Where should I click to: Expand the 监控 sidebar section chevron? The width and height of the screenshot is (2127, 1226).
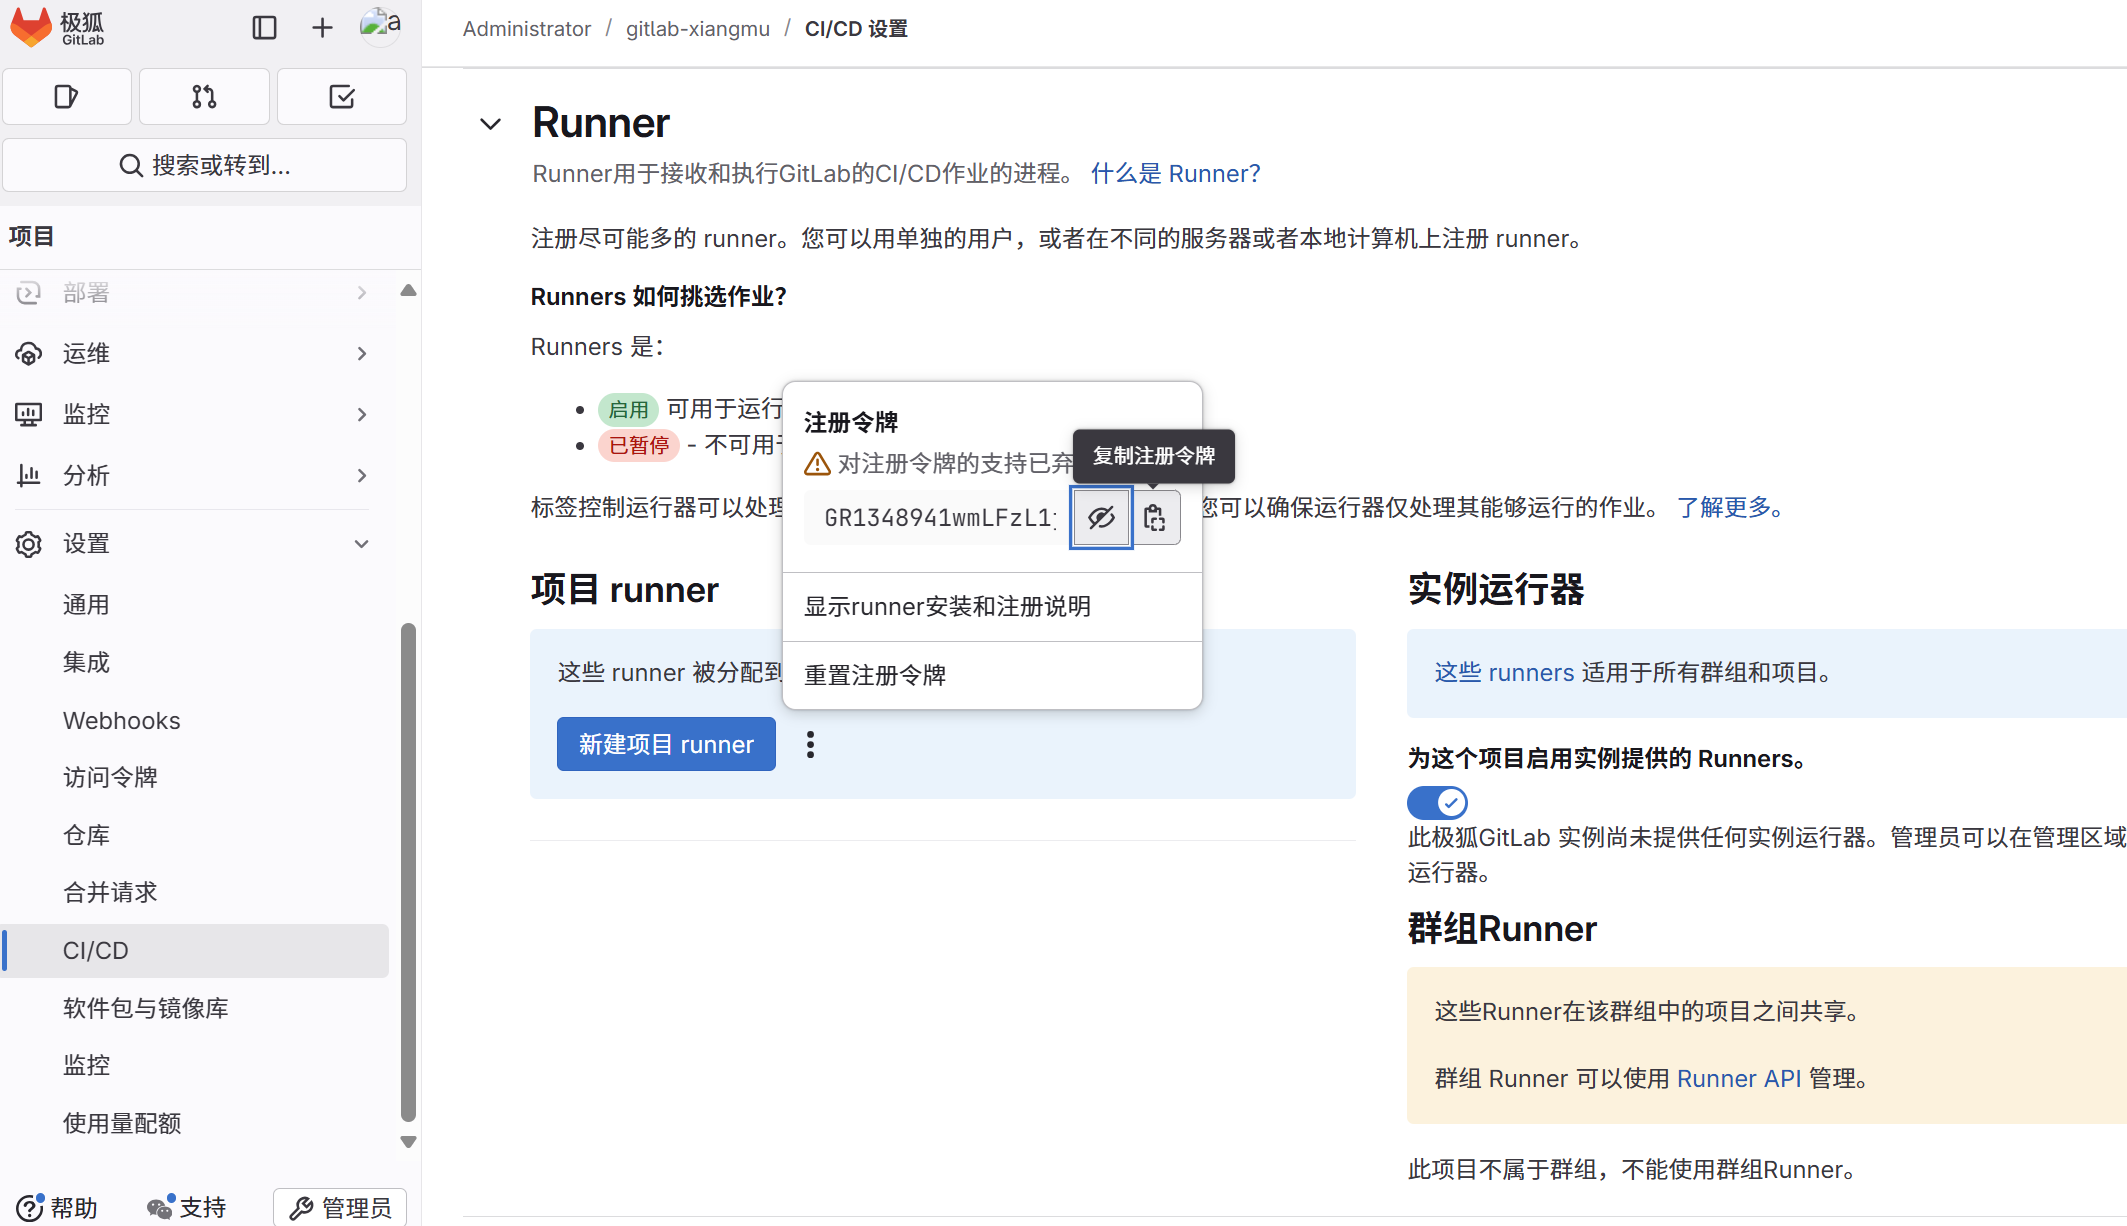[x=362, y=414]
